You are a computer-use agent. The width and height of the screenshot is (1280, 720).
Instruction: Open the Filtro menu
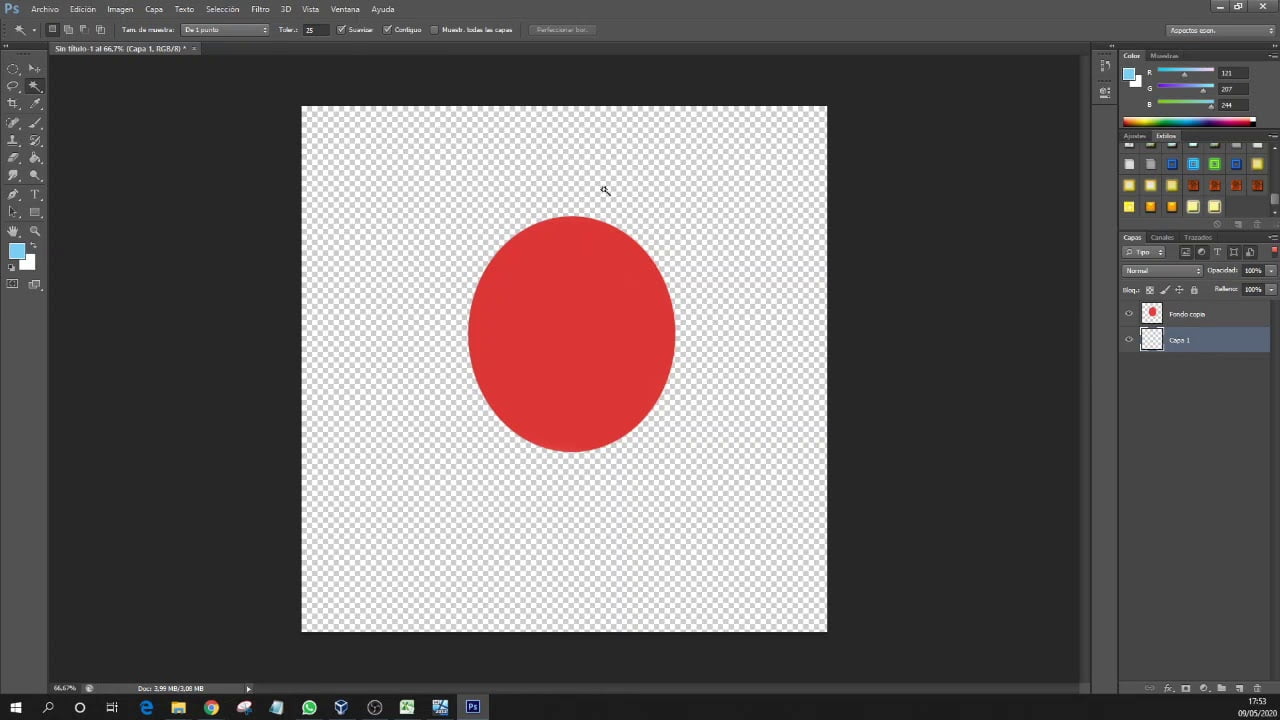(260, 9)
